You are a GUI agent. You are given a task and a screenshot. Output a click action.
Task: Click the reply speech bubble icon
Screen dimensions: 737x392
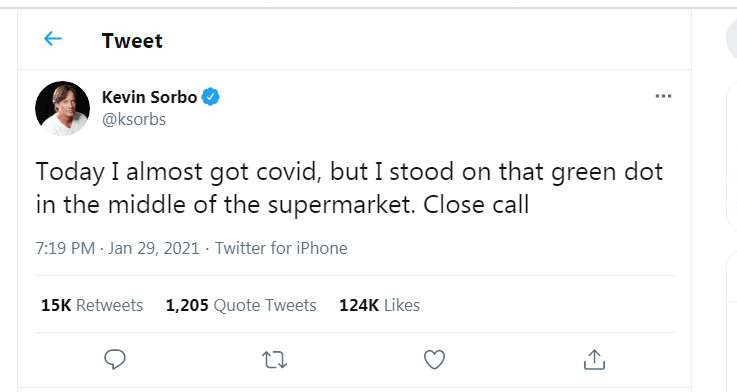tap(115, 360)
